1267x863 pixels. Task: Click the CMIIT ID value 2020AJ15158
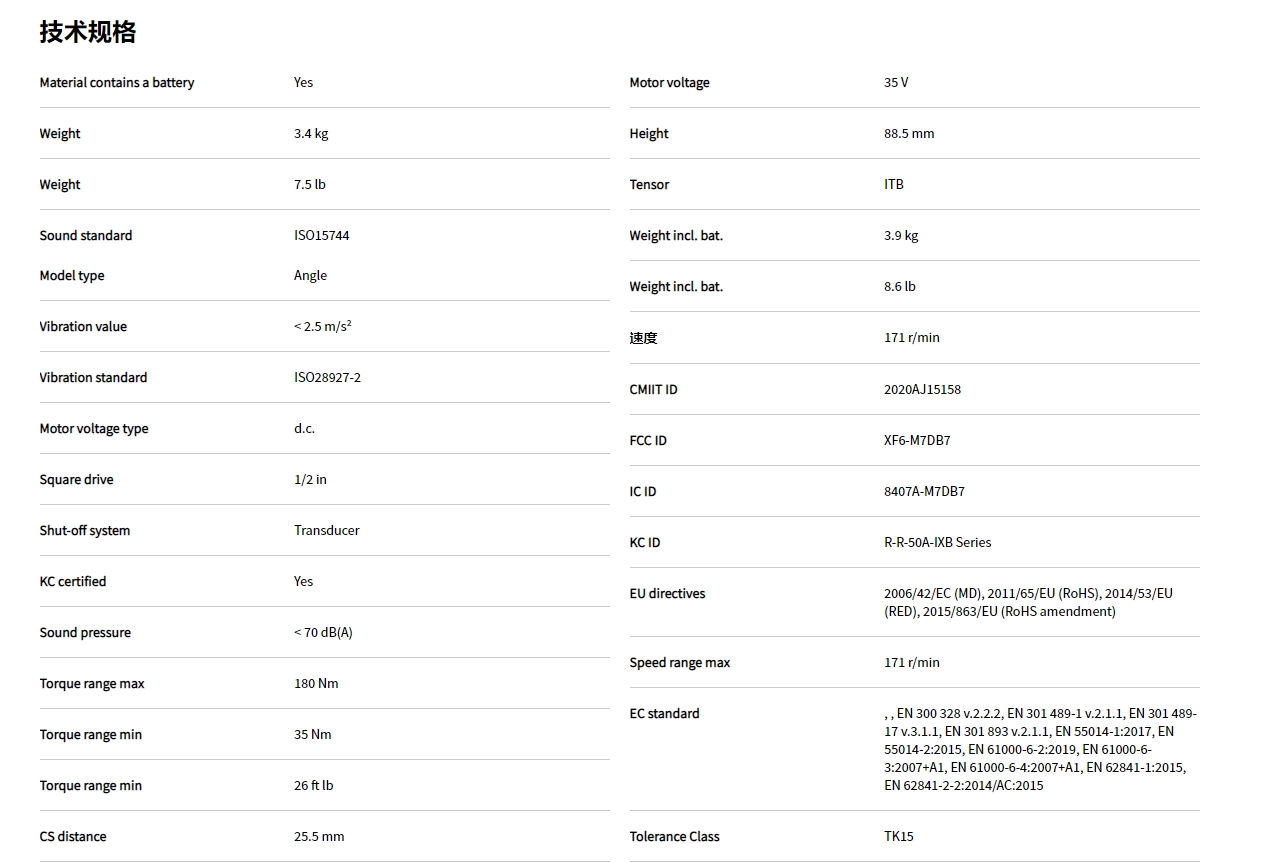coord(922,390)
